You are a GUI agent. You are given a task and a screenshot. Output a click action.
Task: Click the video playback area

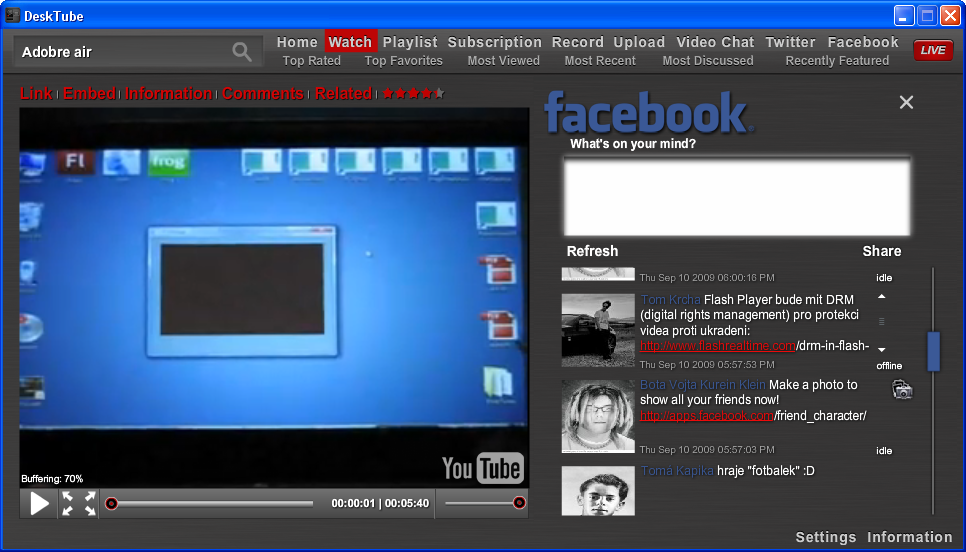(x=274, y=298)
